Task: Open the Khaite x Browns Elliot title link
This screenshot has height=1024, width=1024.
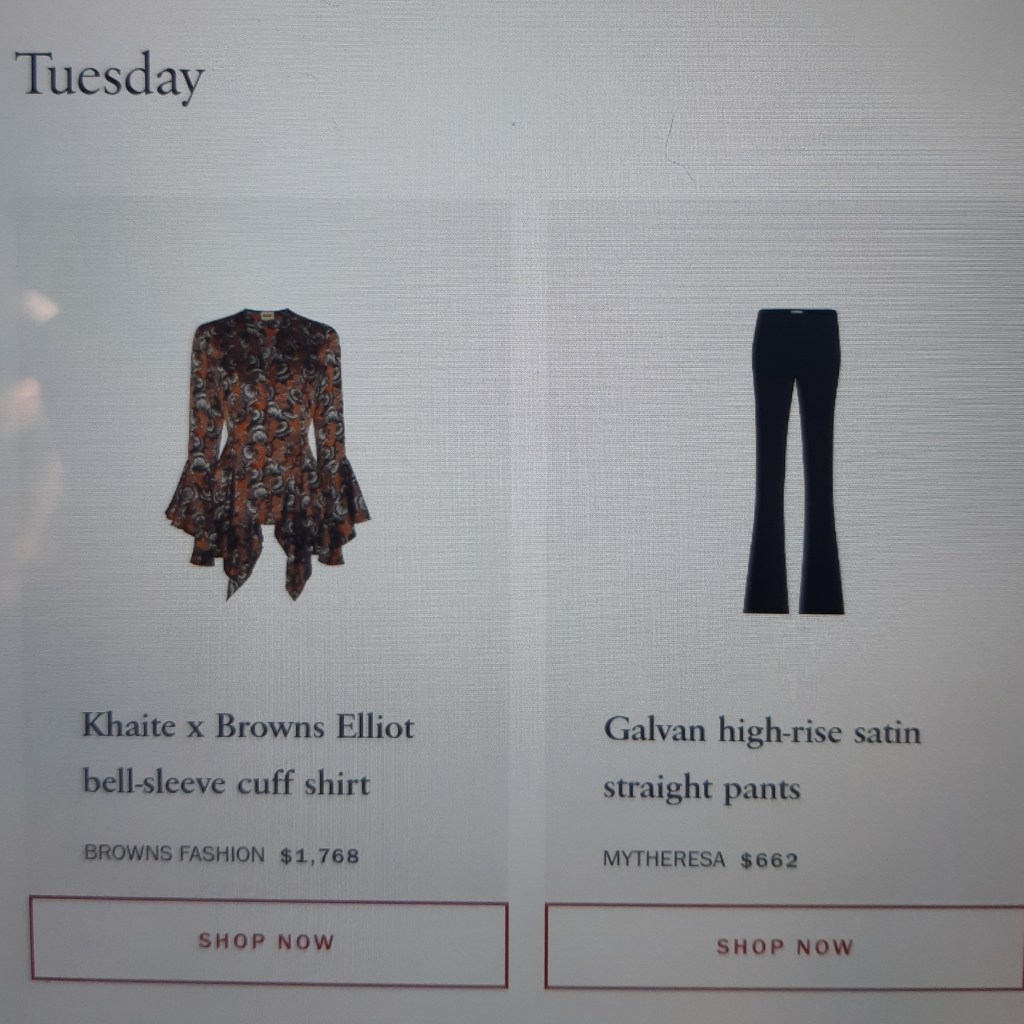Action: click(248, 726)
